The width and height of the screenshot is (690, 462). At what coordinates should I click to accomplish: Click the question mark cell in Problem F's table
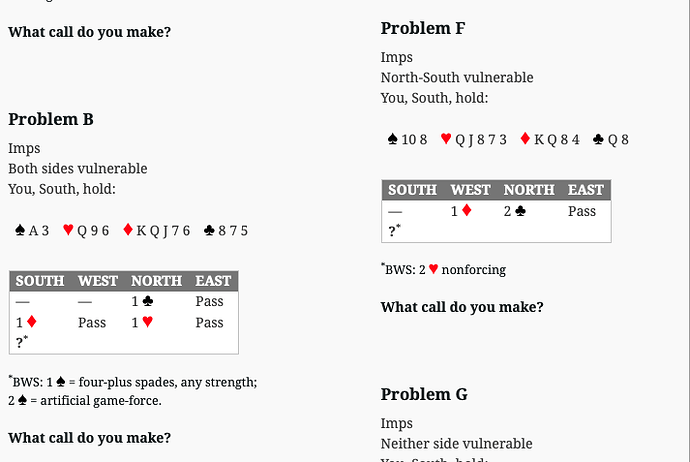(394, 231)
